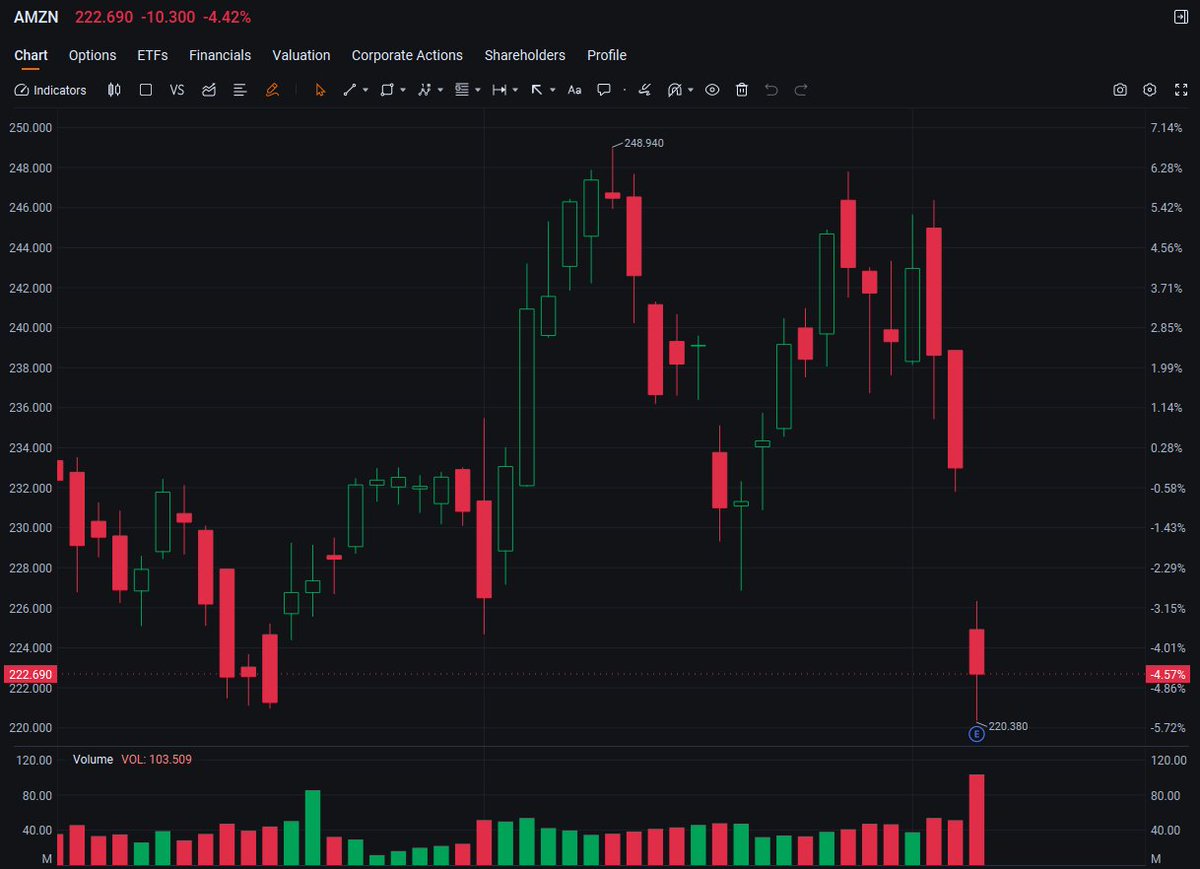1200x869 pixels.
Task: Collapse the side panel with arrow icon
Action: (x=1180, y=17)
